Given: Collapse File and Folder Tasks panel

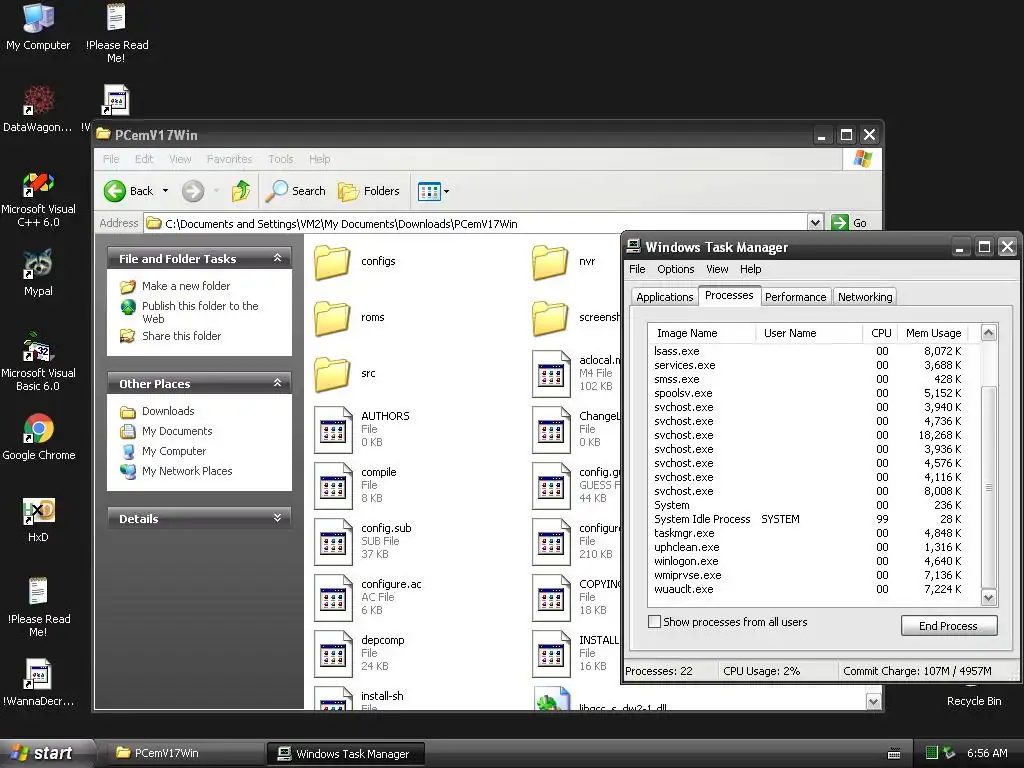Looking at the screenshot, I should [278, 258].
